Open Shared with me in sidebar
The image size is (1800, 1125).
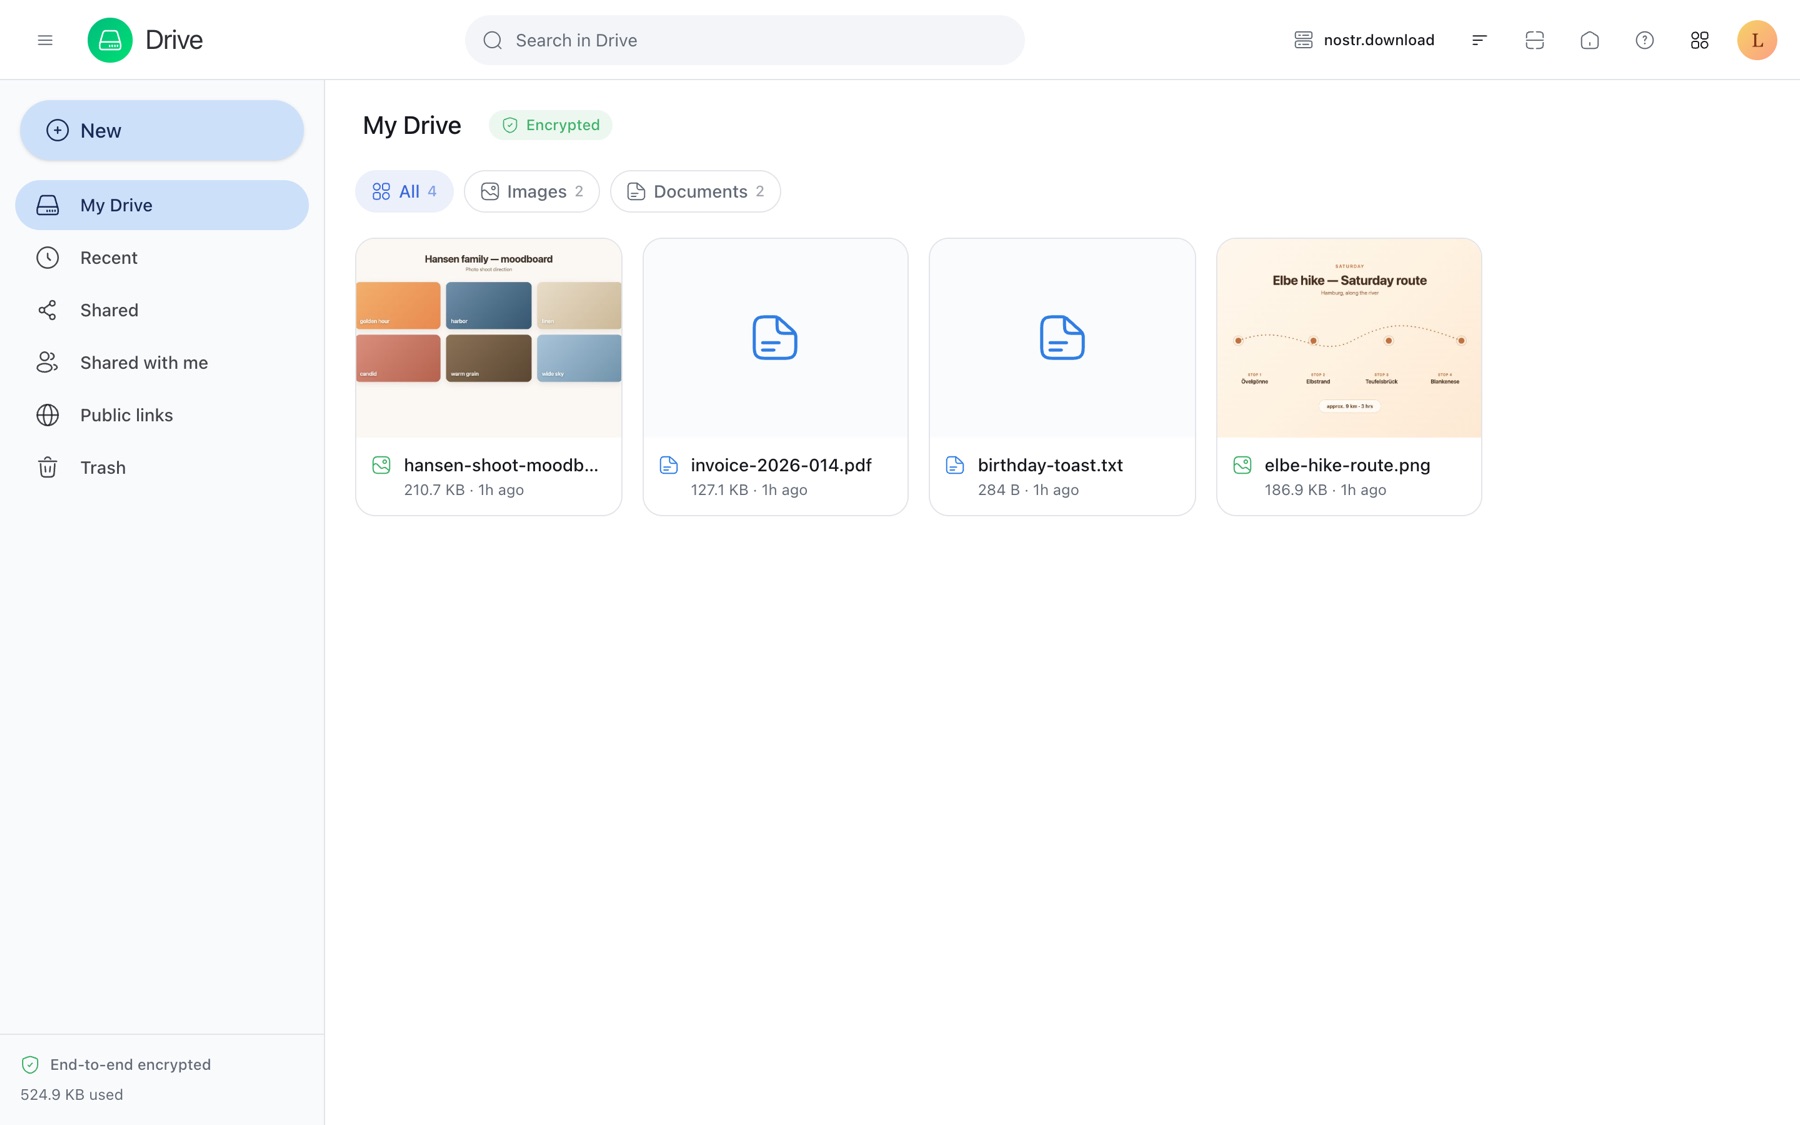pyautogui.click(x=162, y=363)
